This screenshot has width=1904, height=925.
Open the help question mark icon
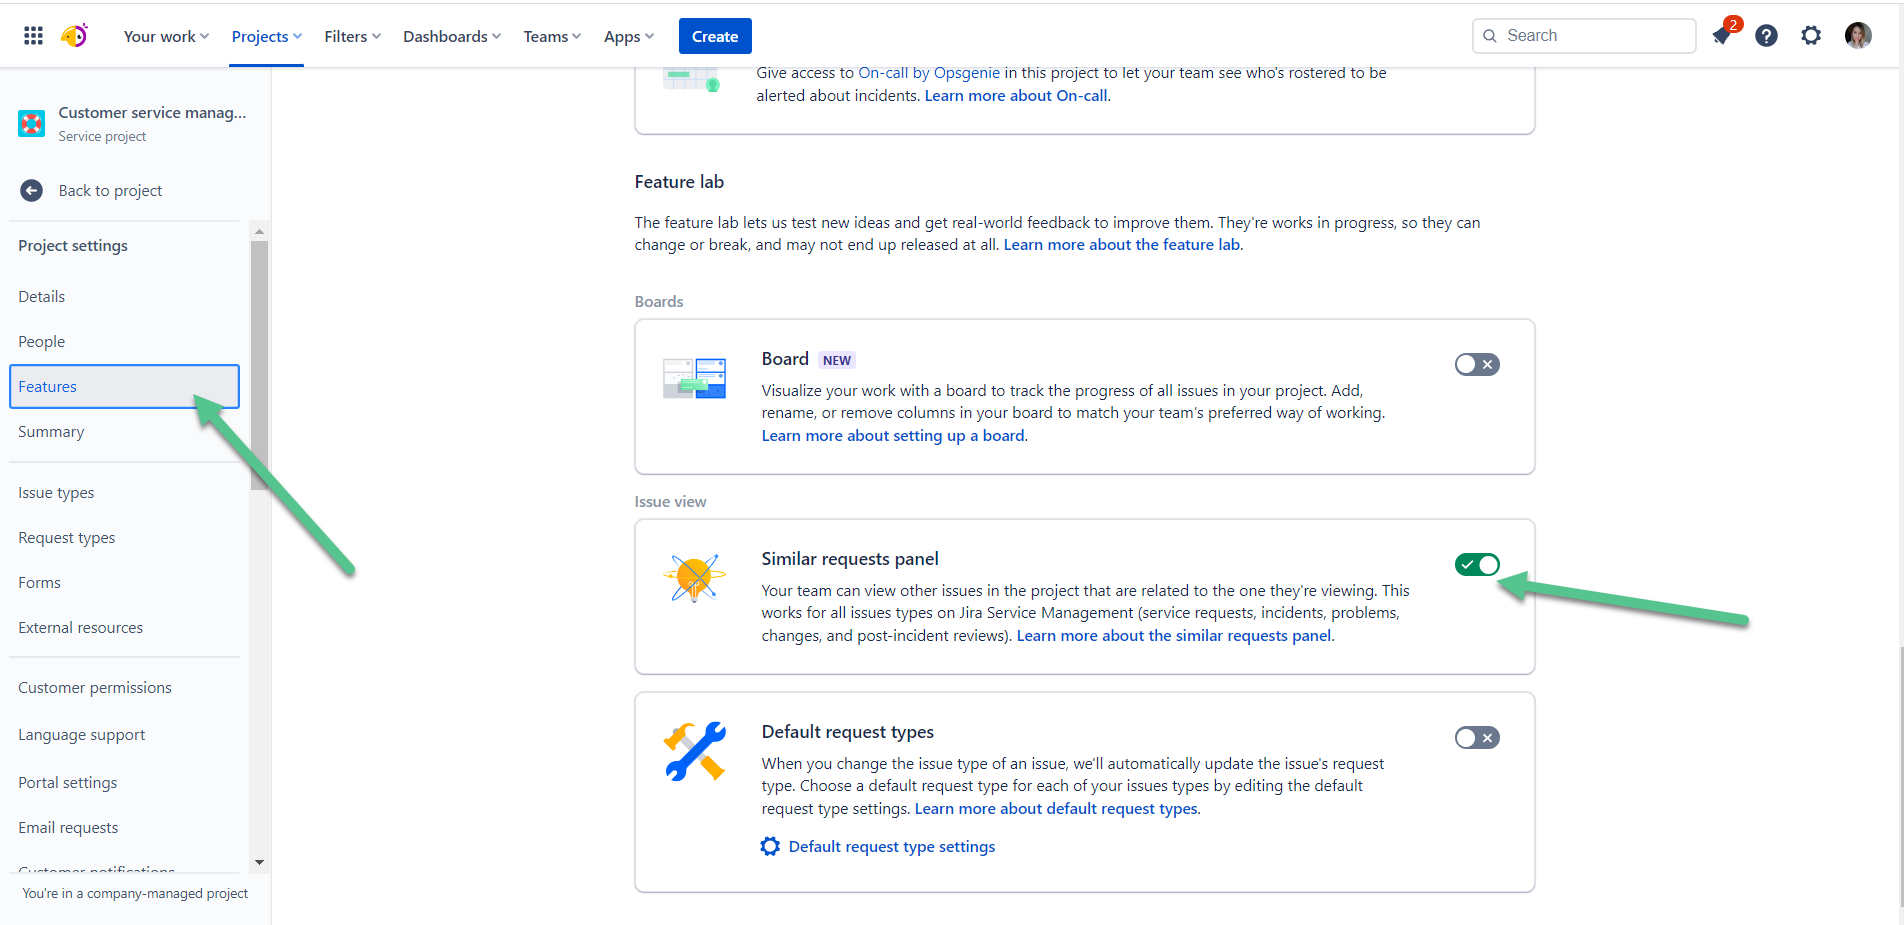tap(1767, 36)
